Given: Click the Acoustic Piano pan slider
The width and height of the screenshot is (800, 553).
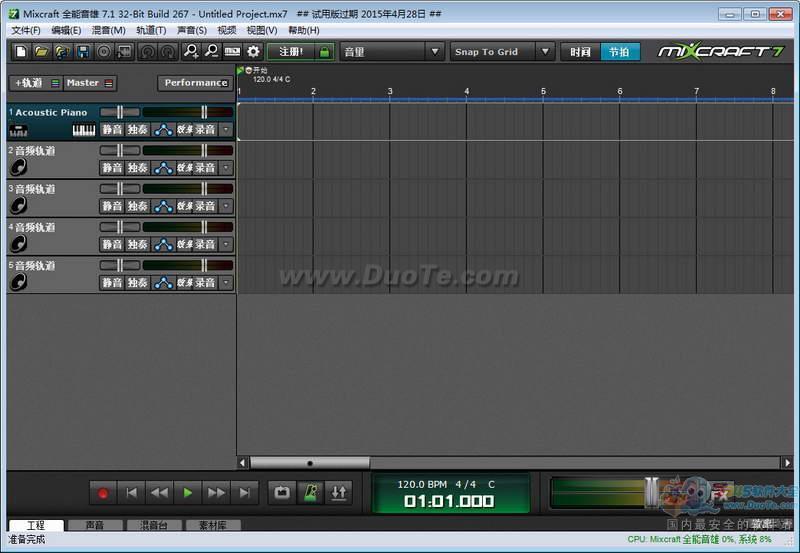Looking at the screenshot, I should coord(120,112).
